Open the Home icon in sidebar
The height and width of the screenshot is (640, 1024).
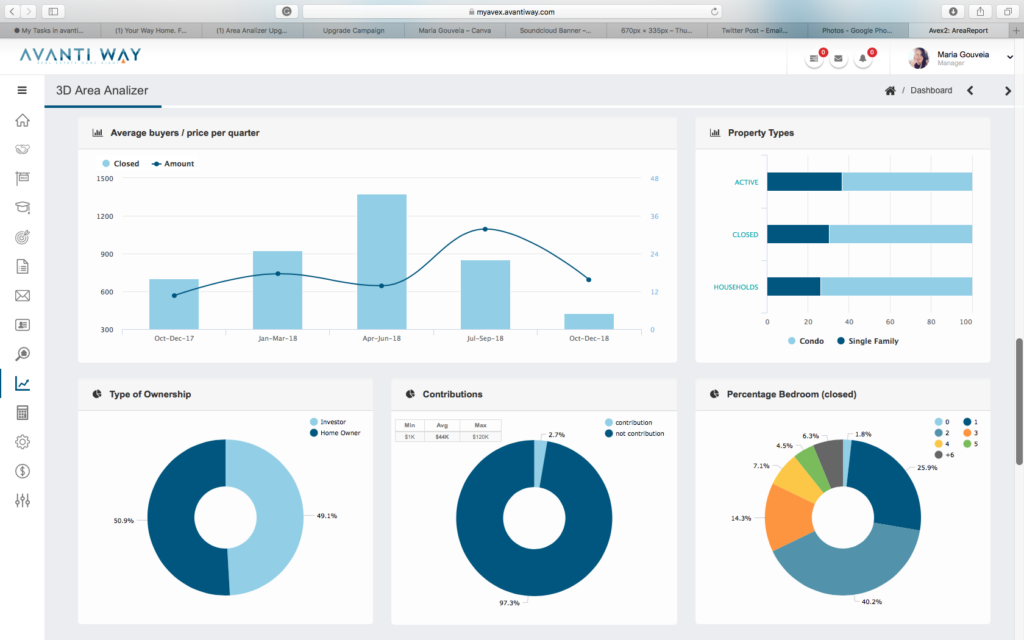pos(22,121)
